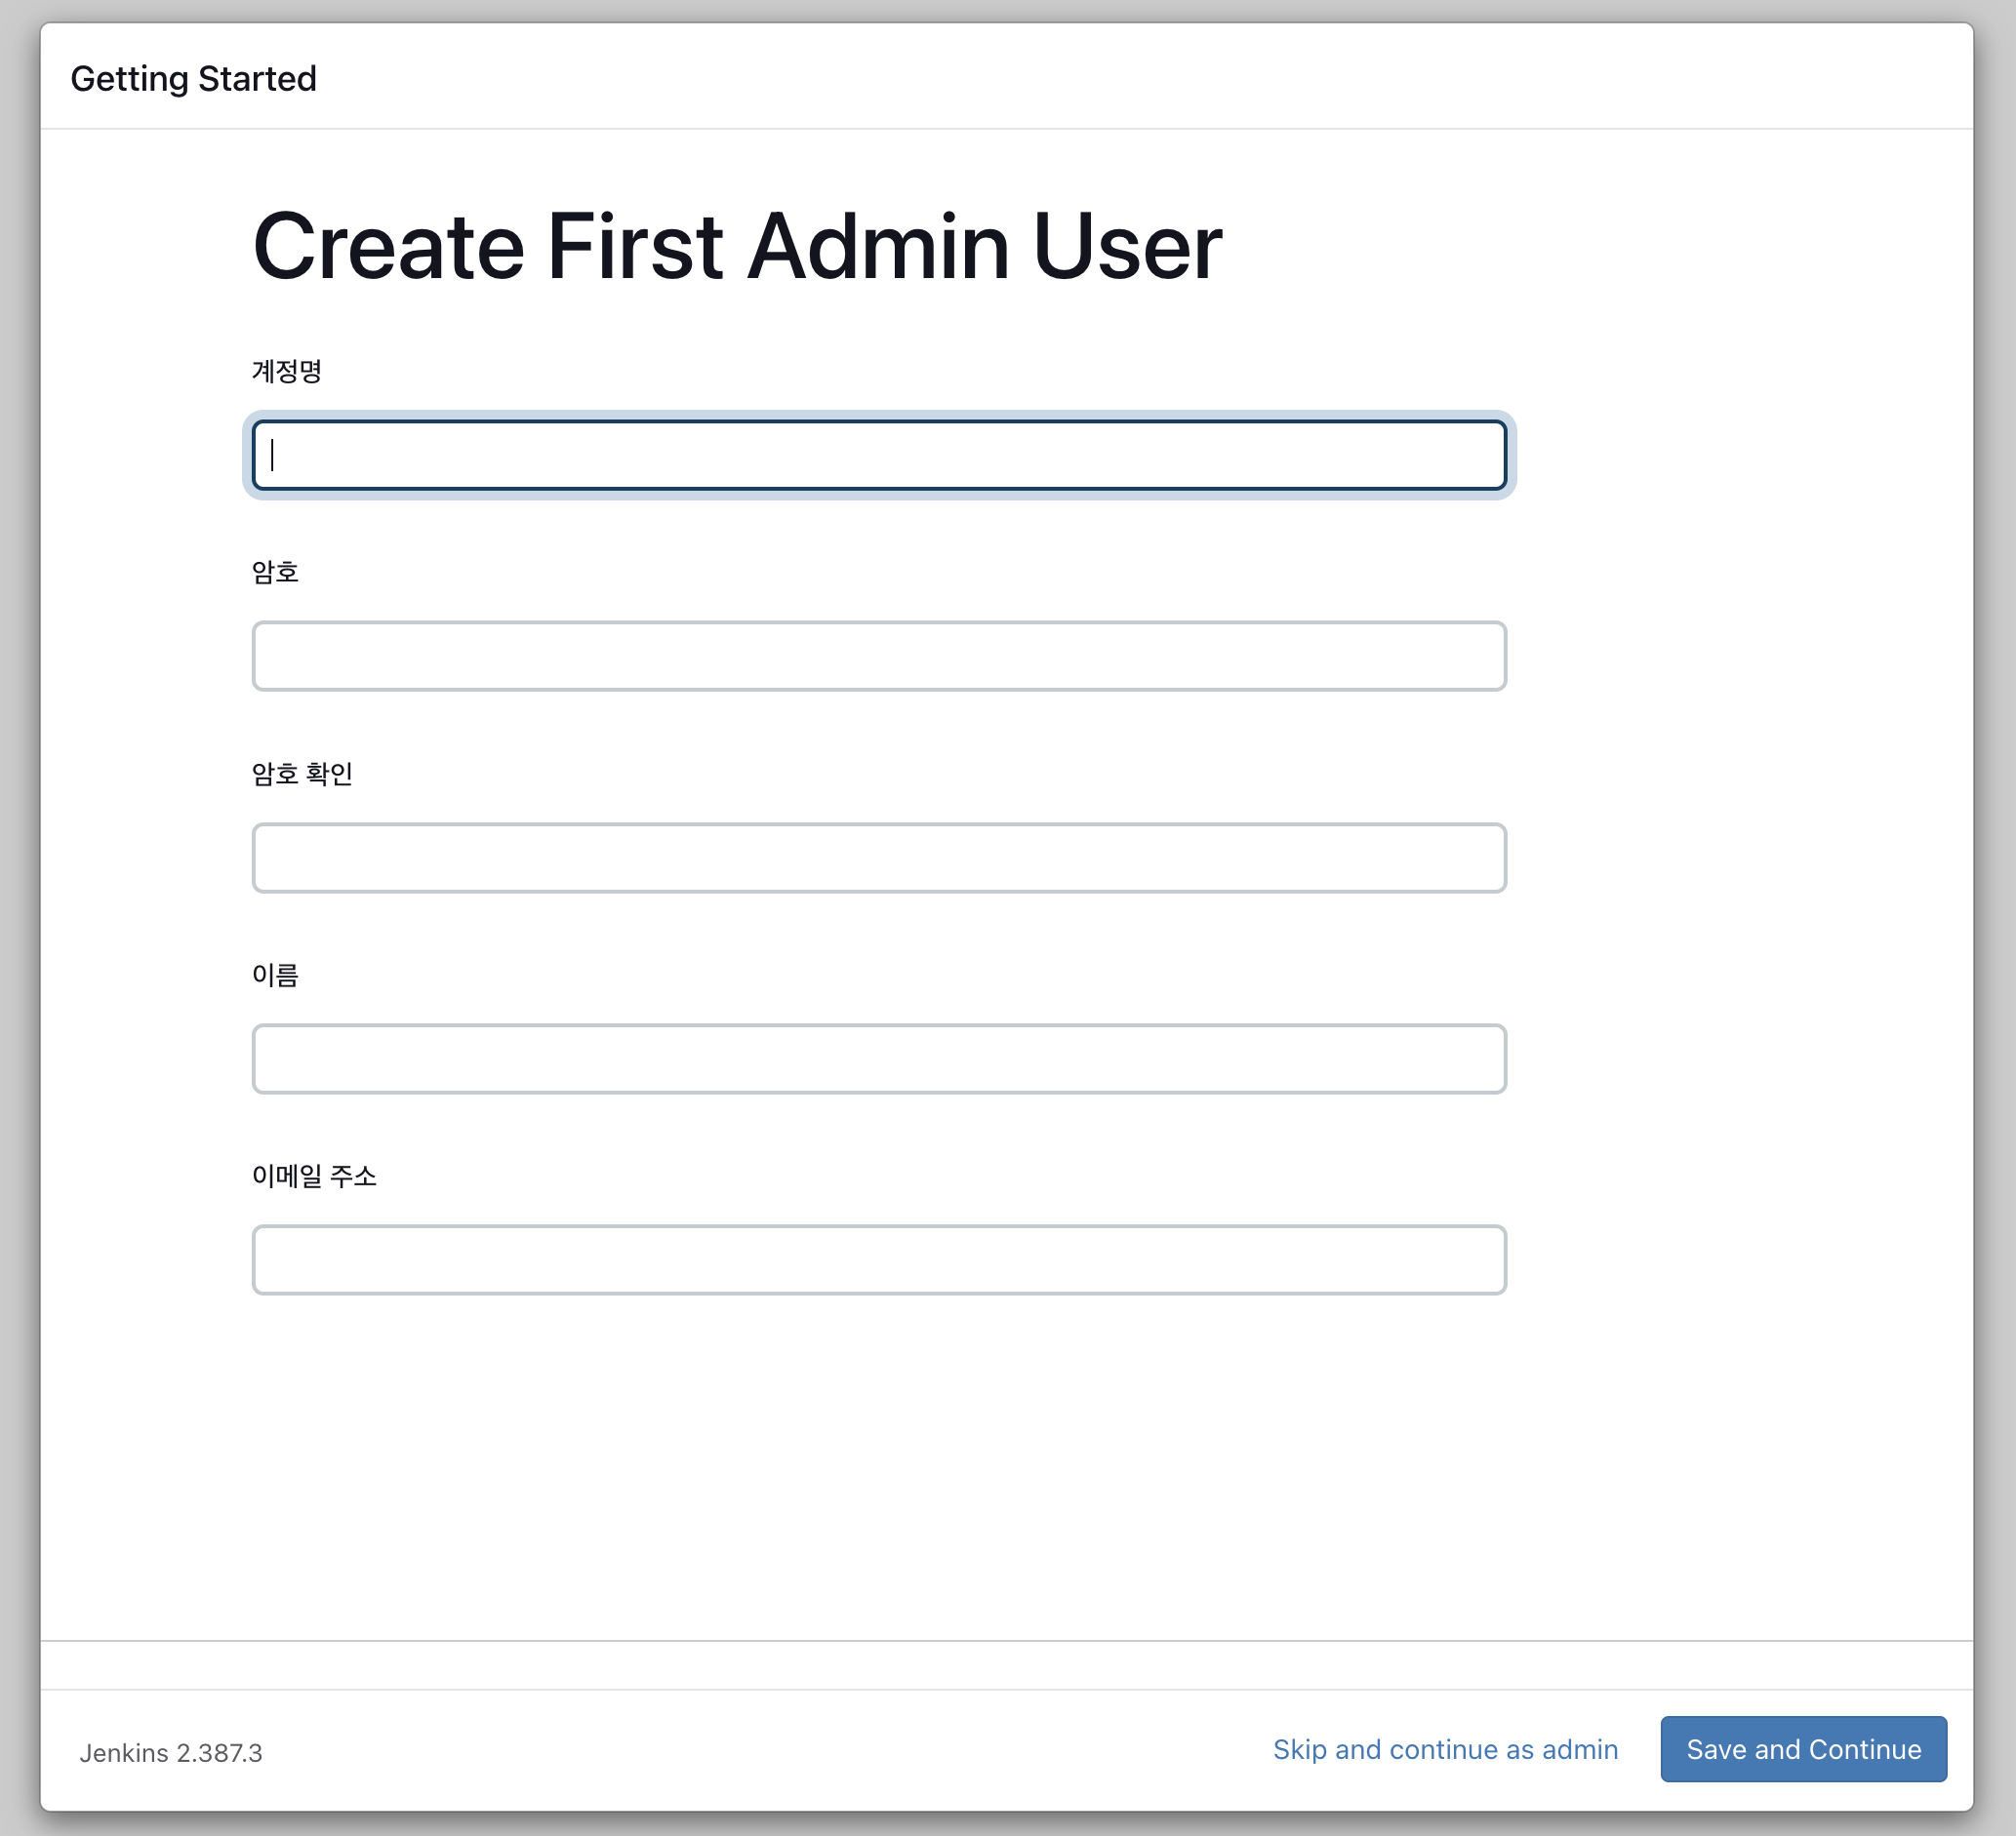Click the 이메일 주소 email input
Image resolution: width=2016 pixels, height=1836 pixels.
pyautogui.click(x=878, y=1259)
